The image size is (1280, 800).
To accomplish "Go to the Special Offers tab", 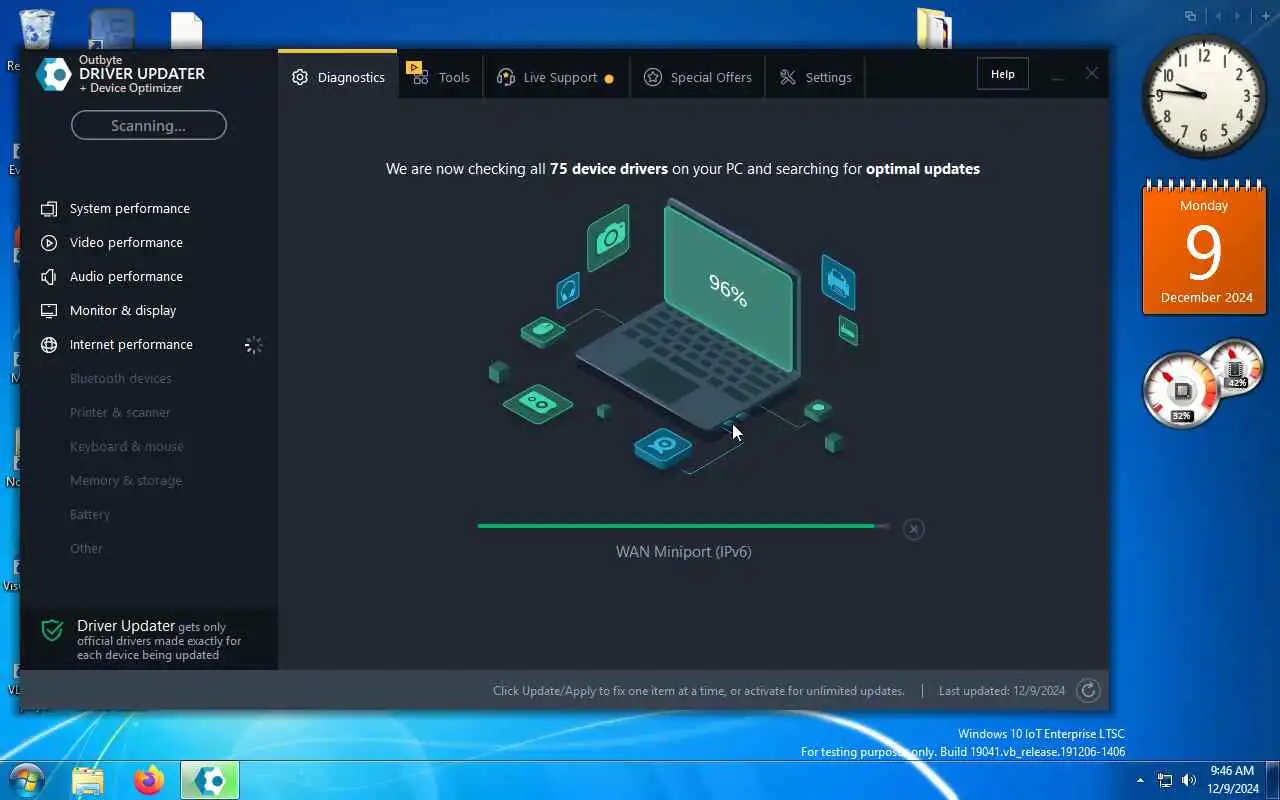I will [697, 77].
